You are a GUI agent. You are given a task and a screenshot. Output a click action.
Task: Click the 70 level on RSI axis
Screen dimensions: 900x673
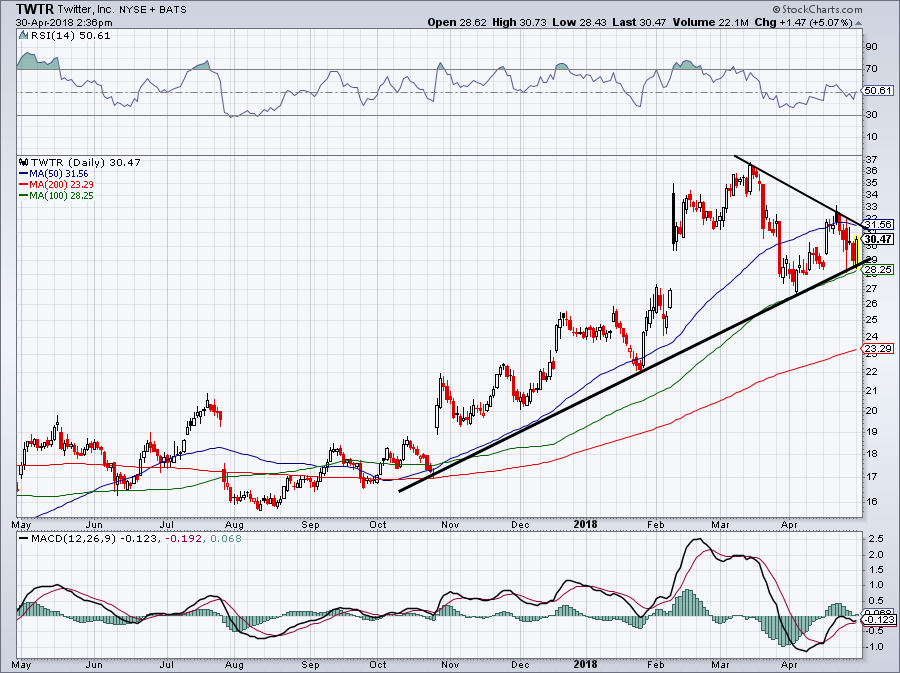871,69
